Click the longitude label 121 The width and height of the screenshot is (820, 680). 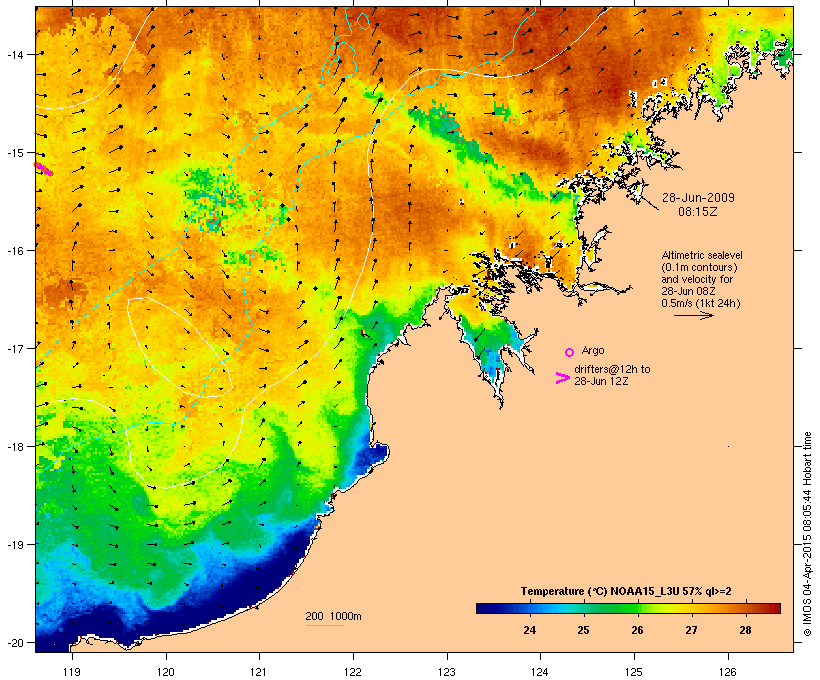tap(259, 672)
